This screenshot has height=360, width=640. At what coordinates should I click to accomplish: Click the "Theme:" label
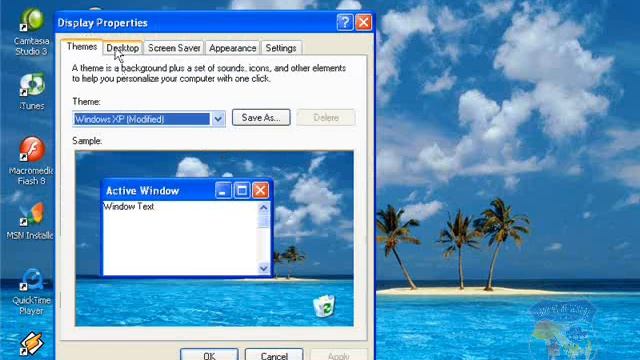point(87,101)
